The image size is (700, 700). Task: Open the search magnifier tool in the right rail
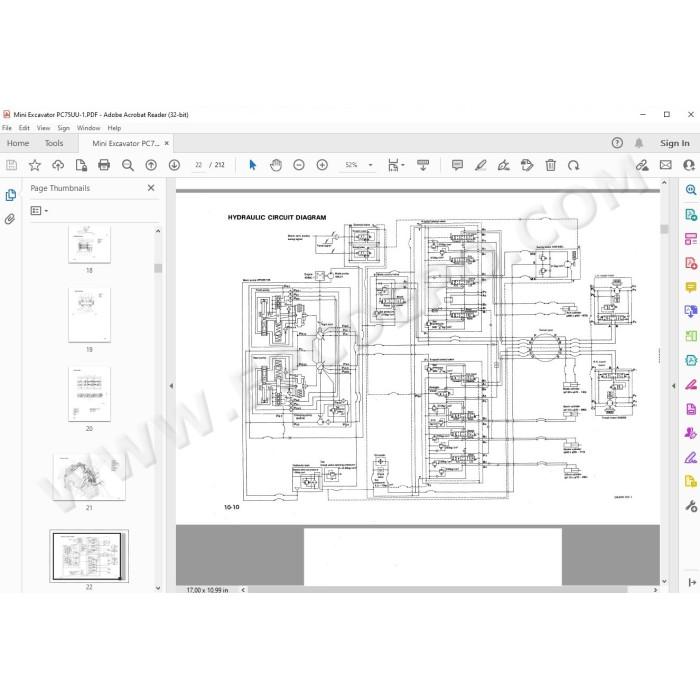pyautogui.click(x=691, y=190)
